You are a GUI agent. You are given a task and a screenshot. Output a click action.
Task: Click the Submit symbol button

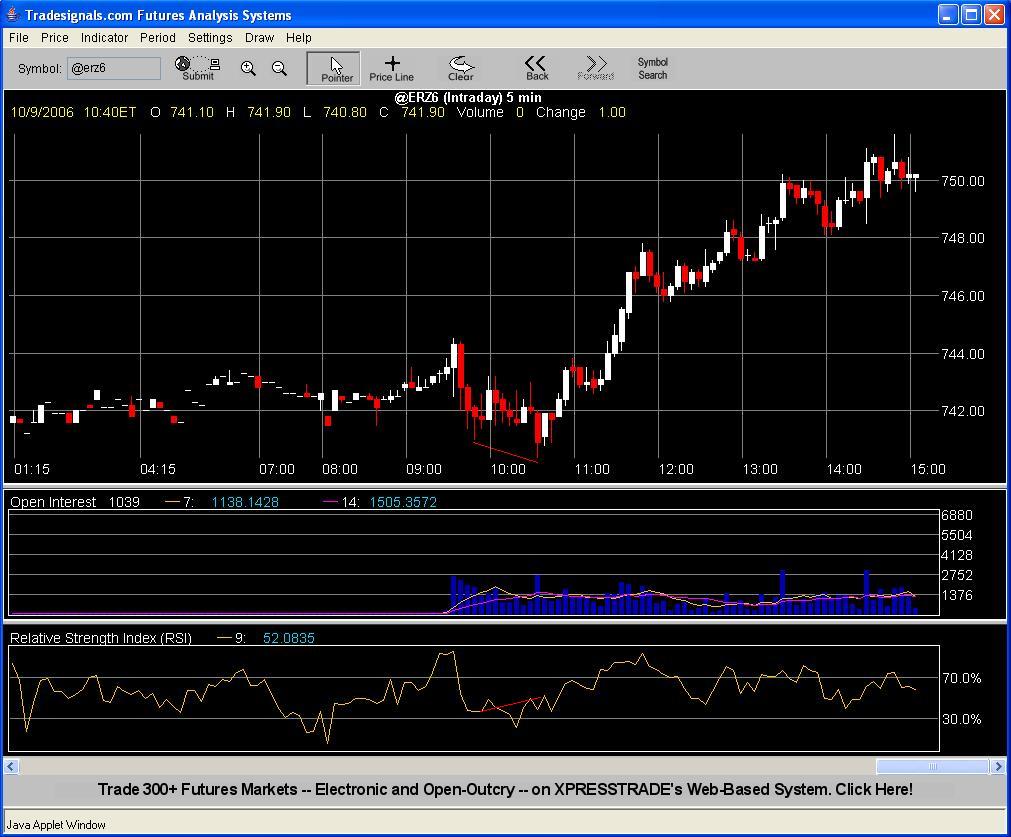coord(197,68)
